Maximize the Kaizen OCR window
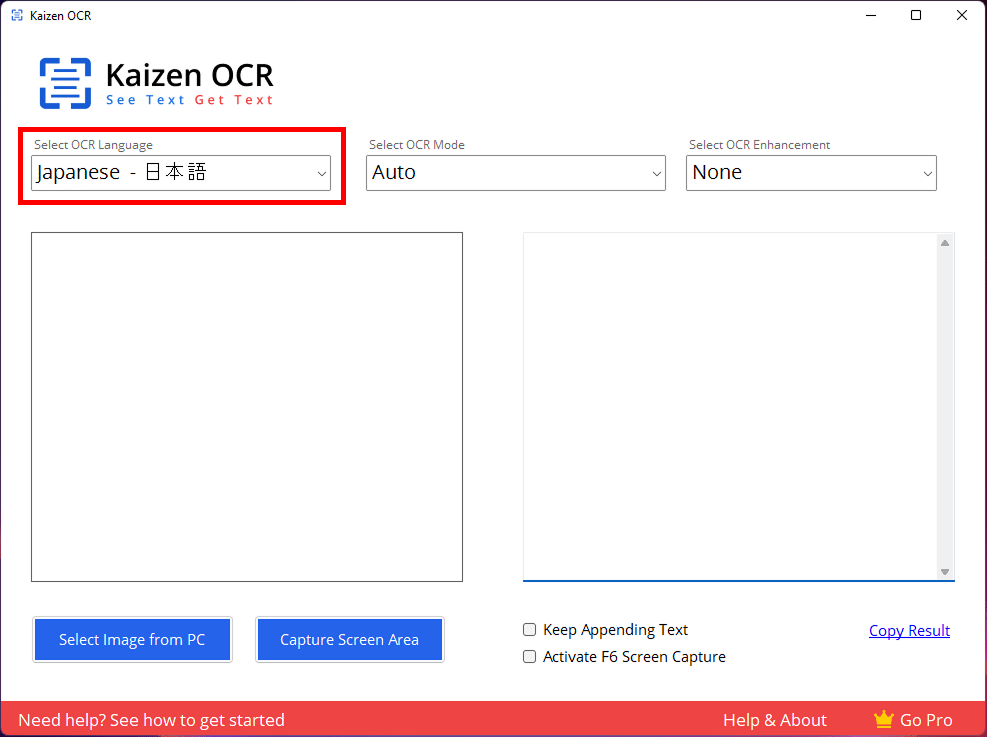Viewport: 987px width, 737px height. [915, 16]
